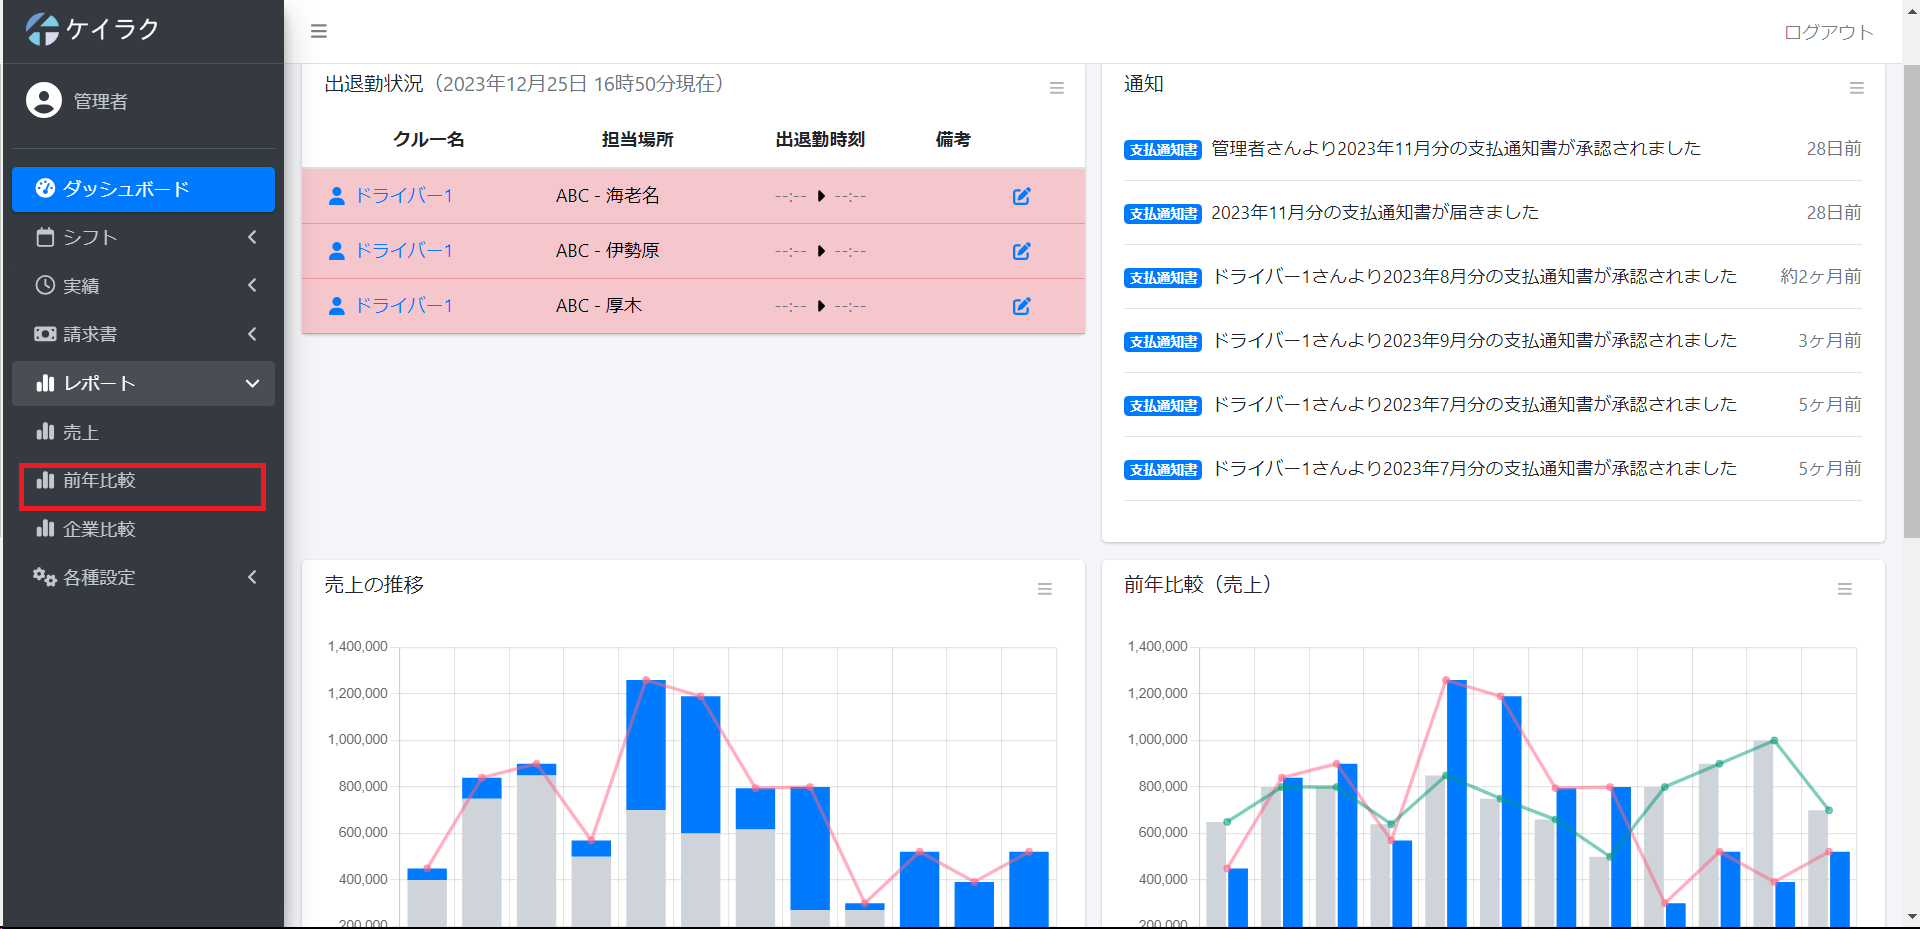Open the 売上の推移 panel menu icon

point(1044,589)
